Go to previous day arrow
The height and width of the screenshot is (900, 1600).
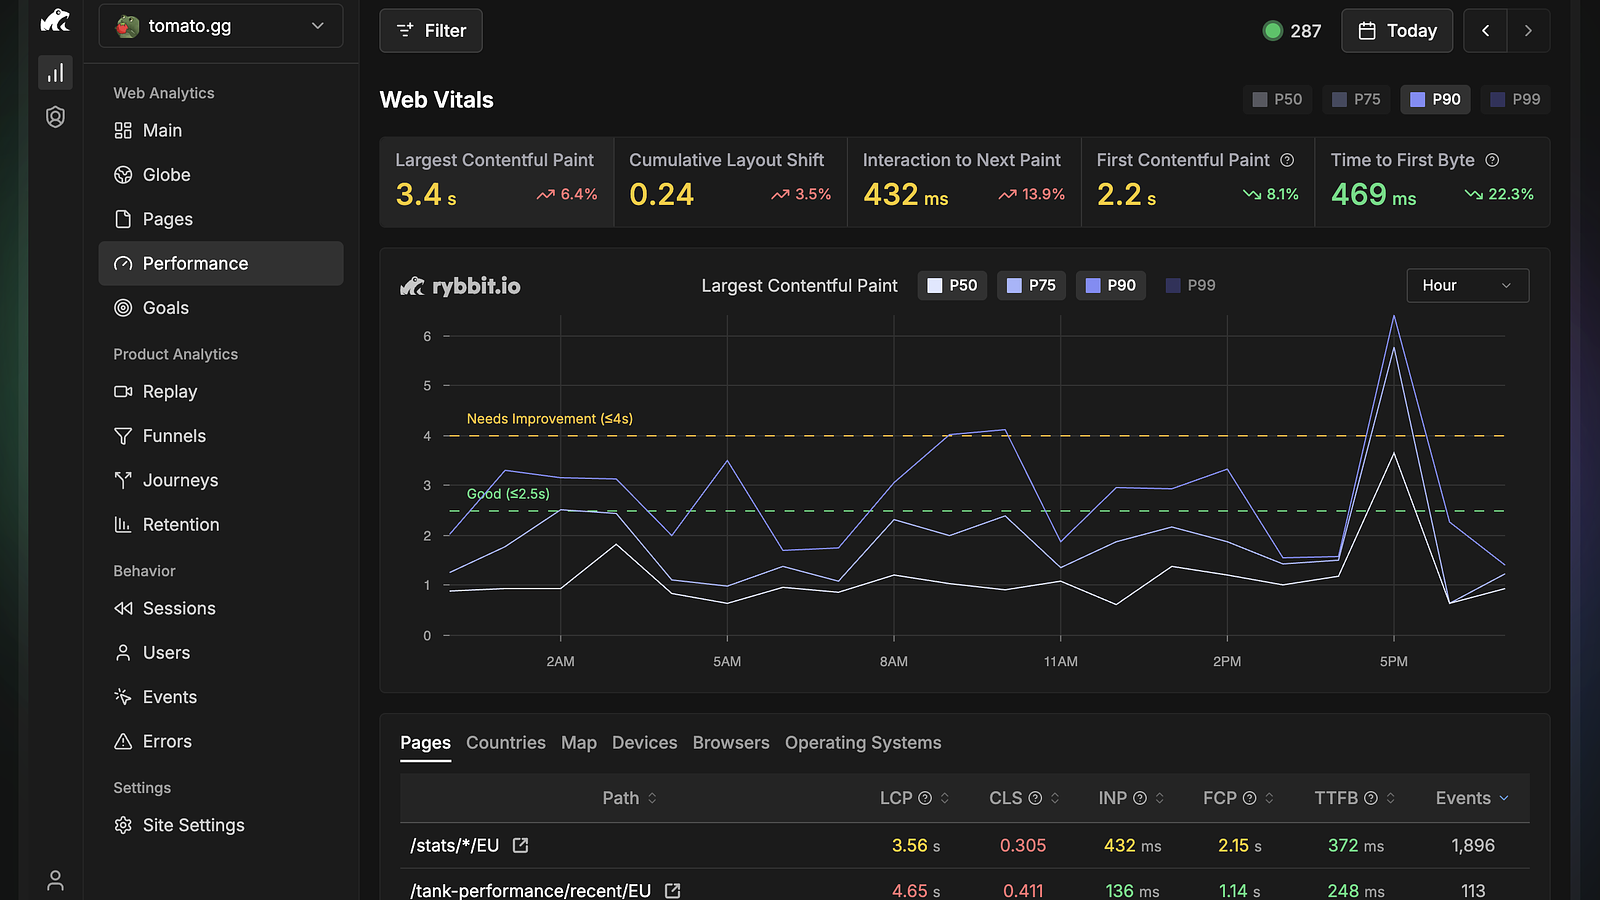(1485, 31)
